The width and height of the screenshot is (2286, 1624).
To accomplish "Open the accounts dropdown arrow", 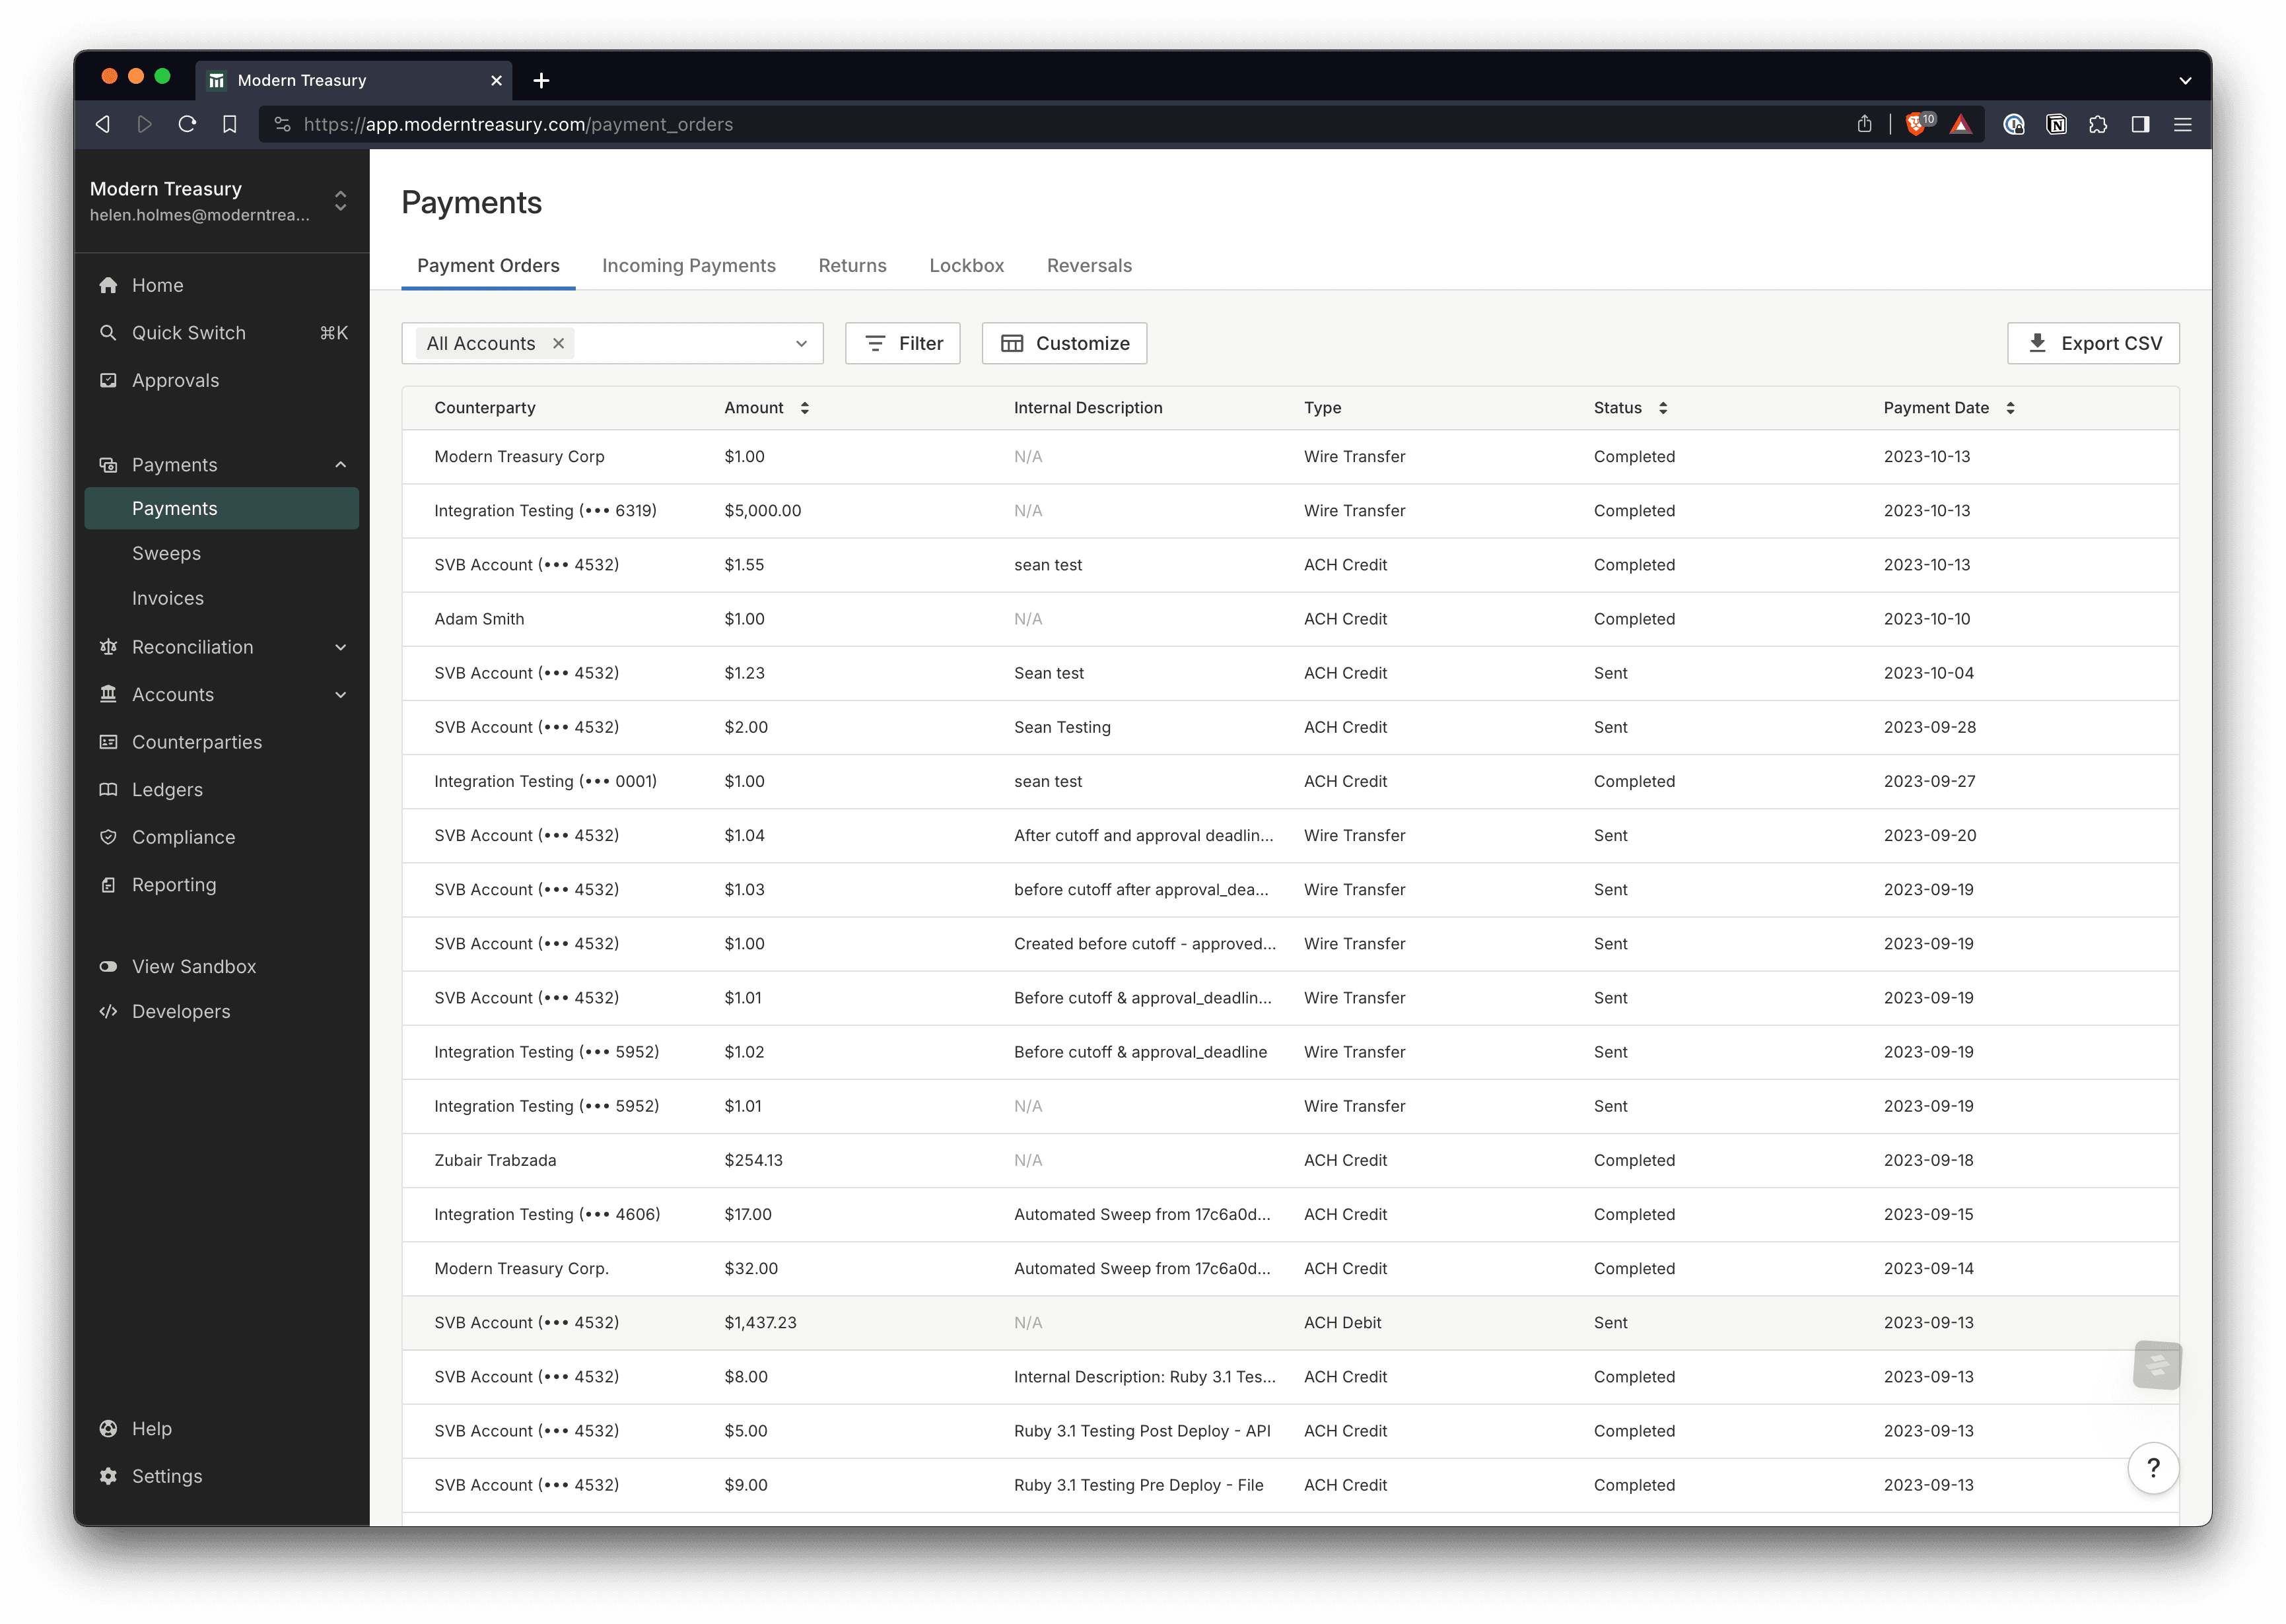I will pyautogui.click(x=801, y=344).
